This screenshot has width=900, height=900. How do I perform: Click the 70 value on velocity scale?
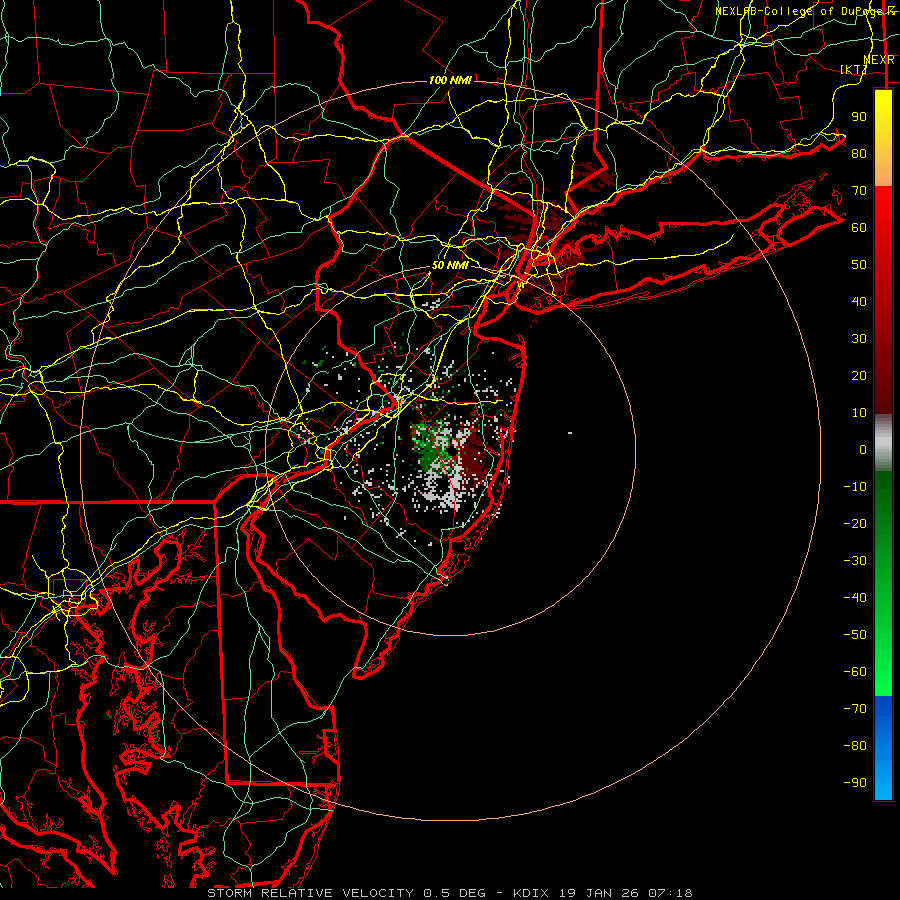pos(859,191)
